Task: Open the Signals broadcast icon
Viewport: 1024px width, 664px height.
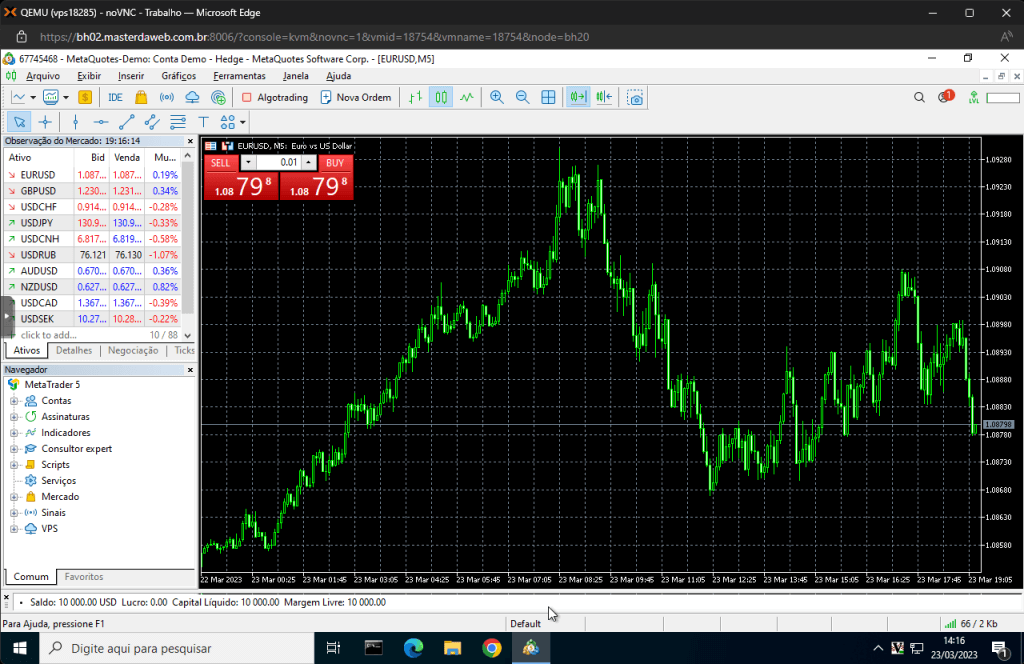Action: click(167, 97)
